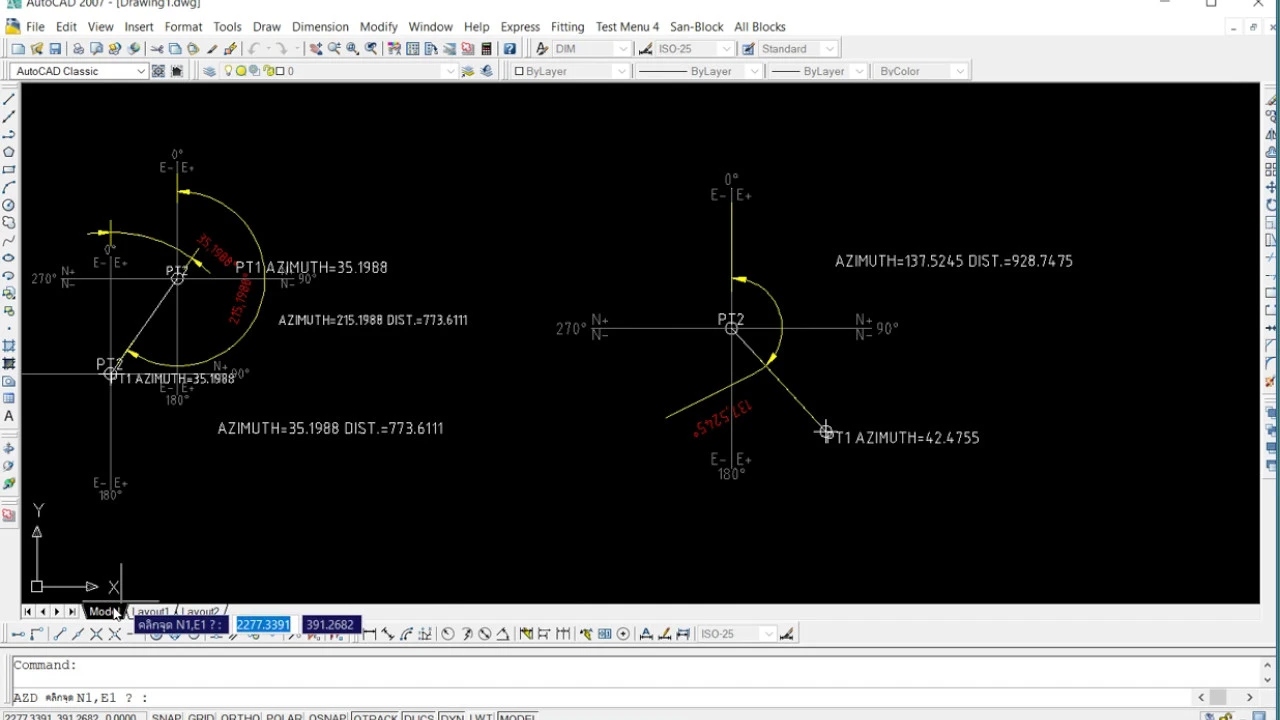This screenshot has width=1280, height=720.
Task: Open the File menu
Action: tap(35, 27)
